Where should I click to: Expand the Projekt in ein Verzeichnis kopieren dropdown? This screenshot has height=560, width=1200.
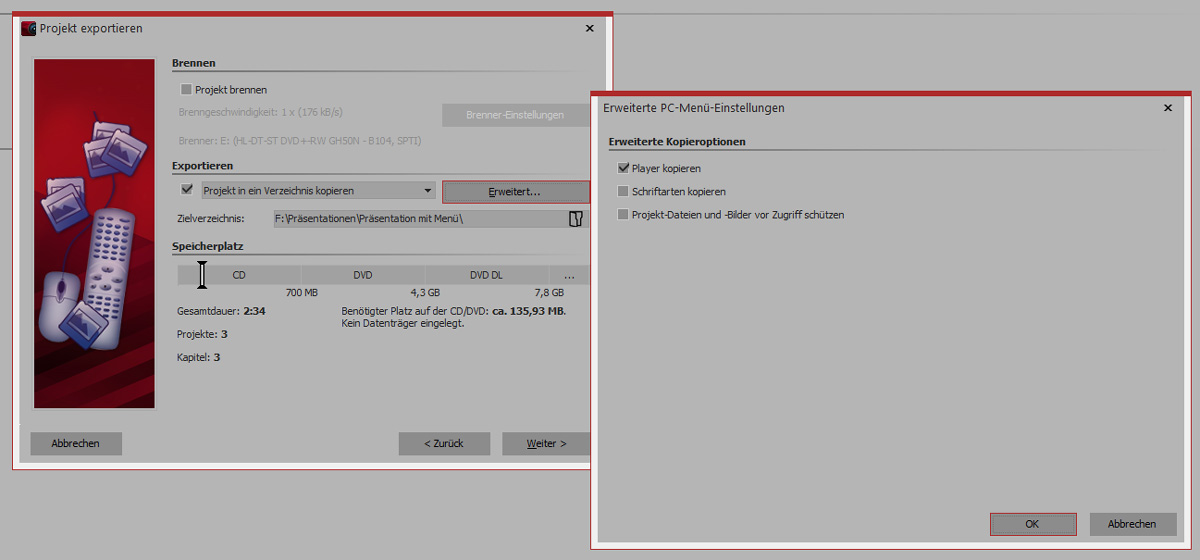coord(428,191)
